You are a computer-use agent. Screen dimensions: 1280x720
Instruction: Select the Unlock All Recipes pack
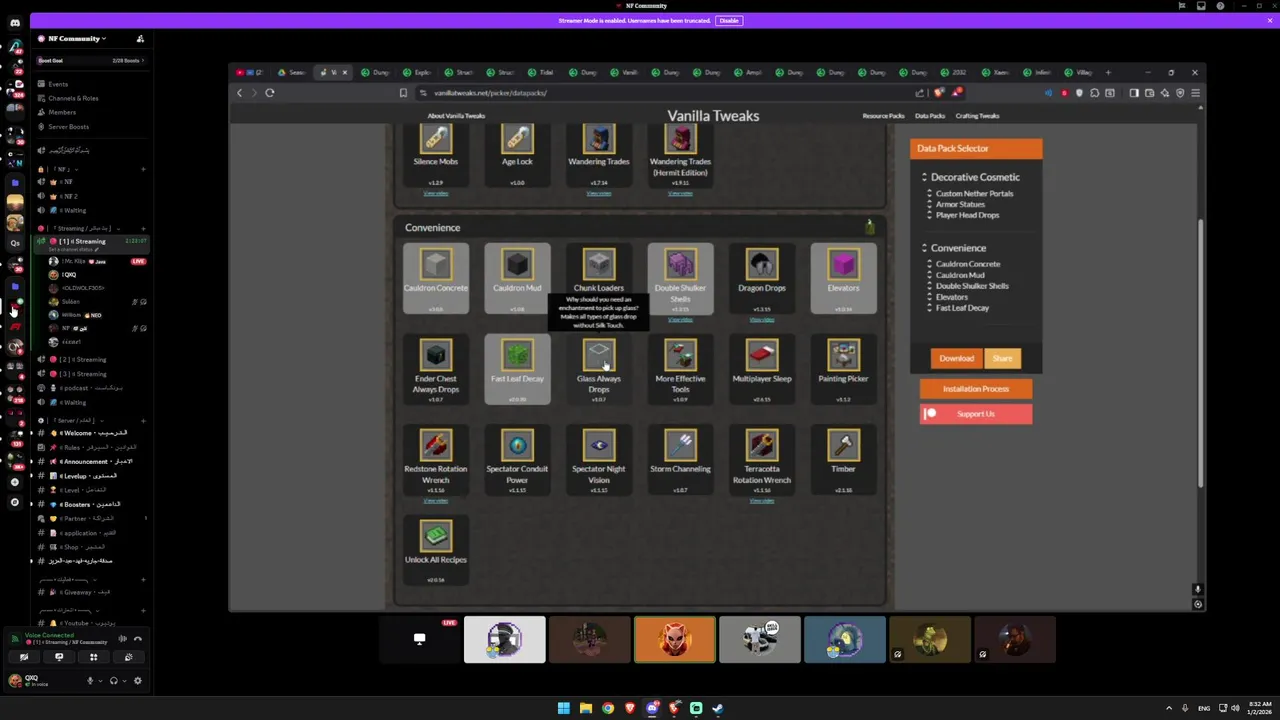pyautogui.click(x=435, y=550)
